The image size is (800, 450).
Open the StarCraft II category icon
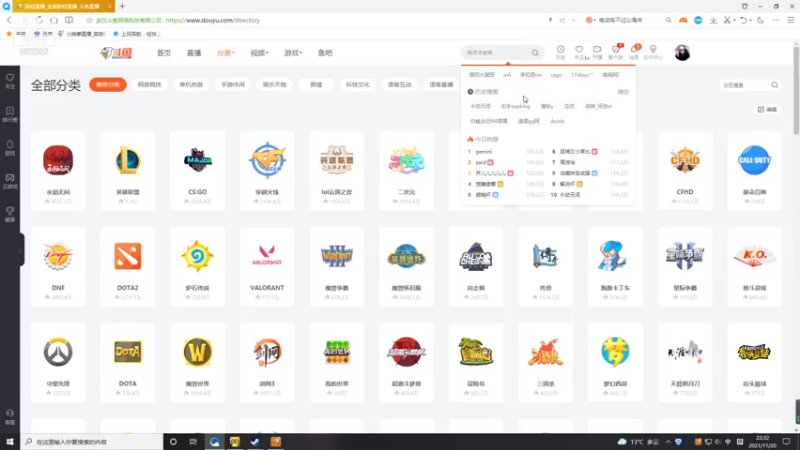click(685, 256)
